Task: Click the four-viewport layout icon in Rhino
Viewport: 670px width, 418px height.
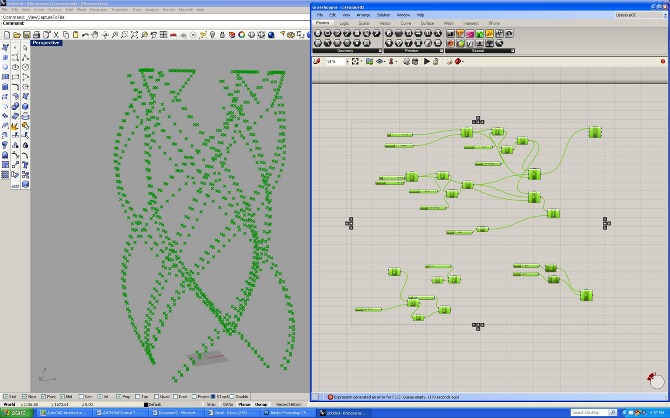Action: coord(163,35)
